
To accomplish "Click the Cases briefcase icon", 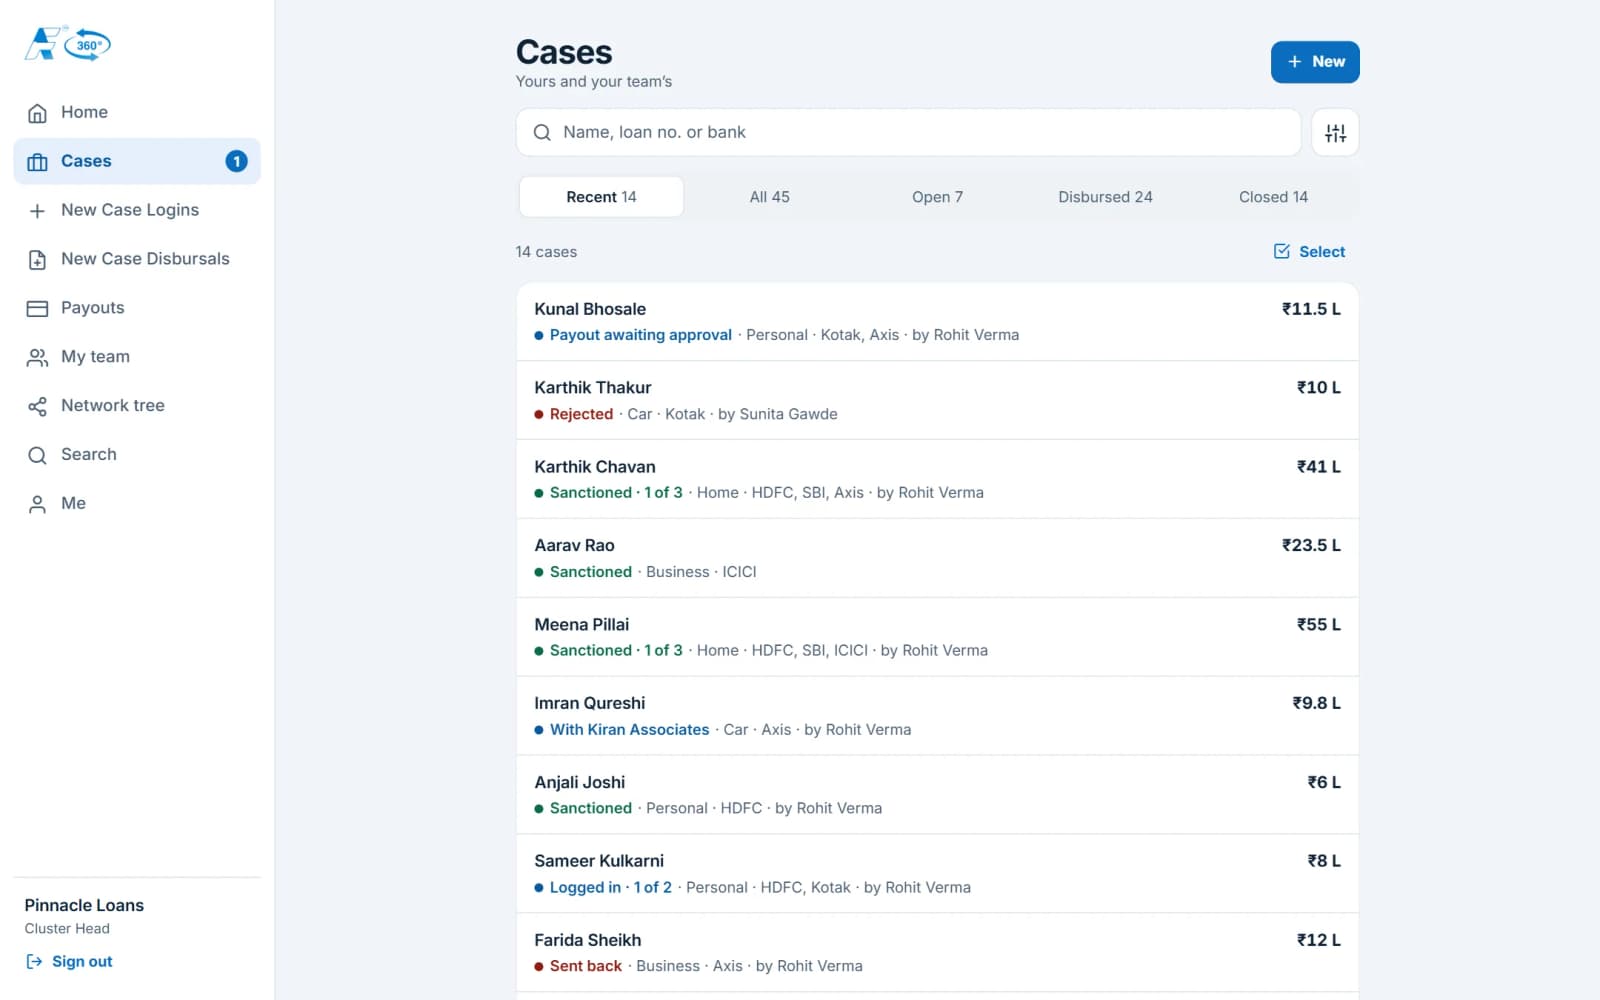I will [x=37, y=162].
